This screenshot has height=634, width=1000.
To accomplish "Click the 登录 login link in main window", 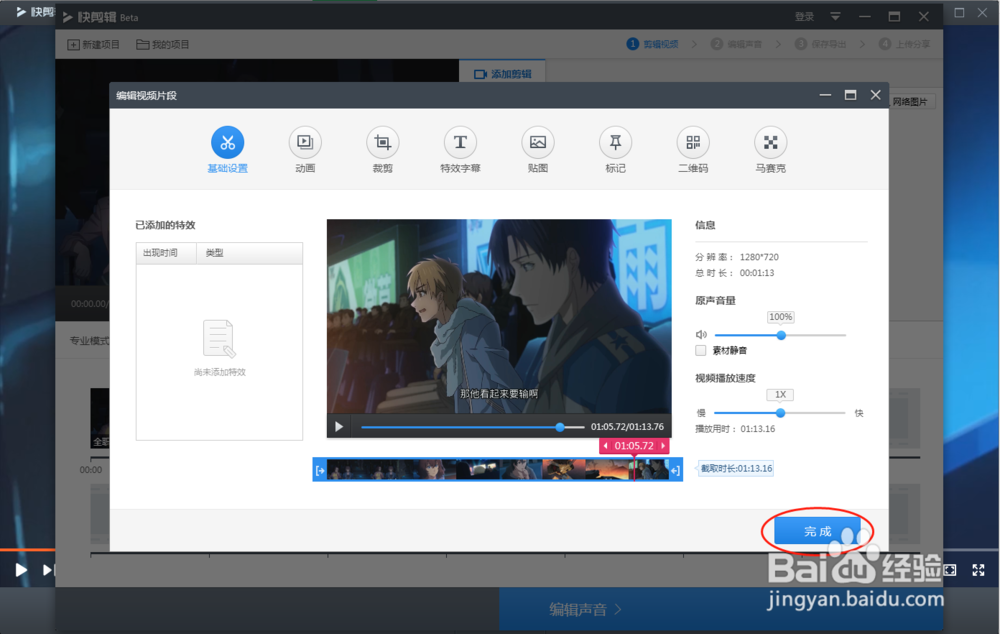I will click(x=804, y=17).
